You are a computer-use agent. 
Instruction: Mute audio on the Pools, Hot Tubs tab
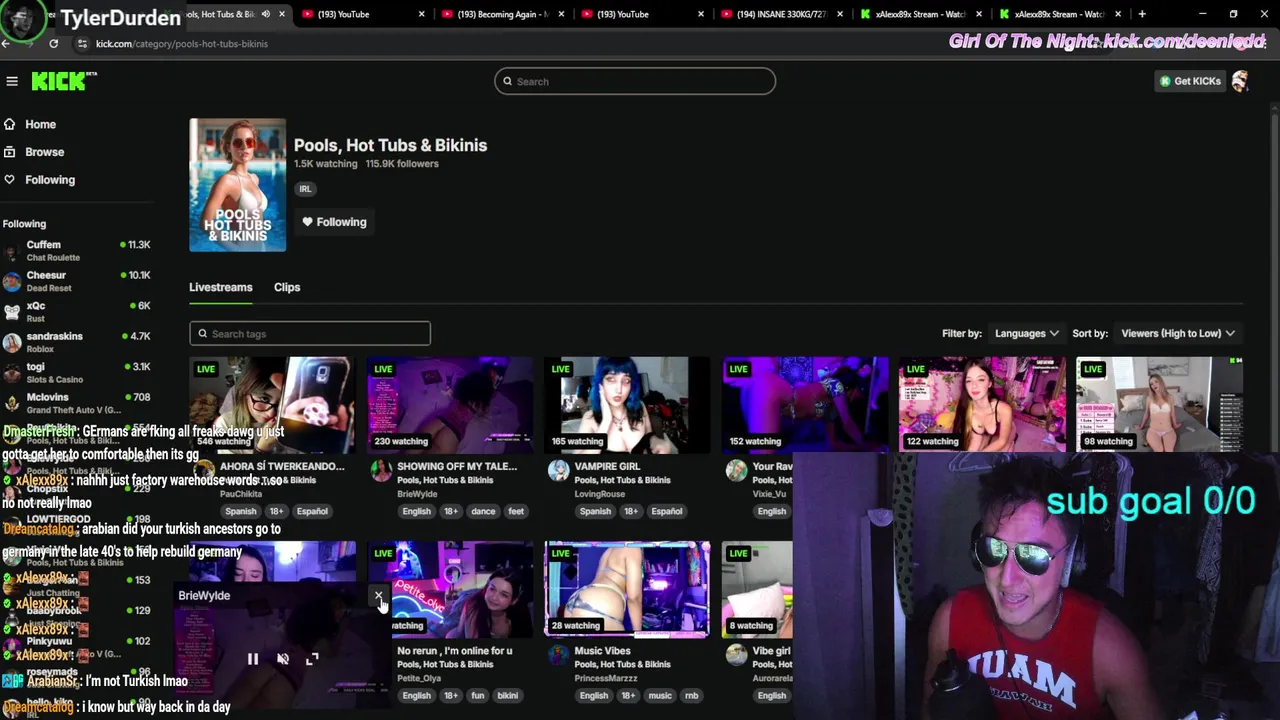click(266, 14)
